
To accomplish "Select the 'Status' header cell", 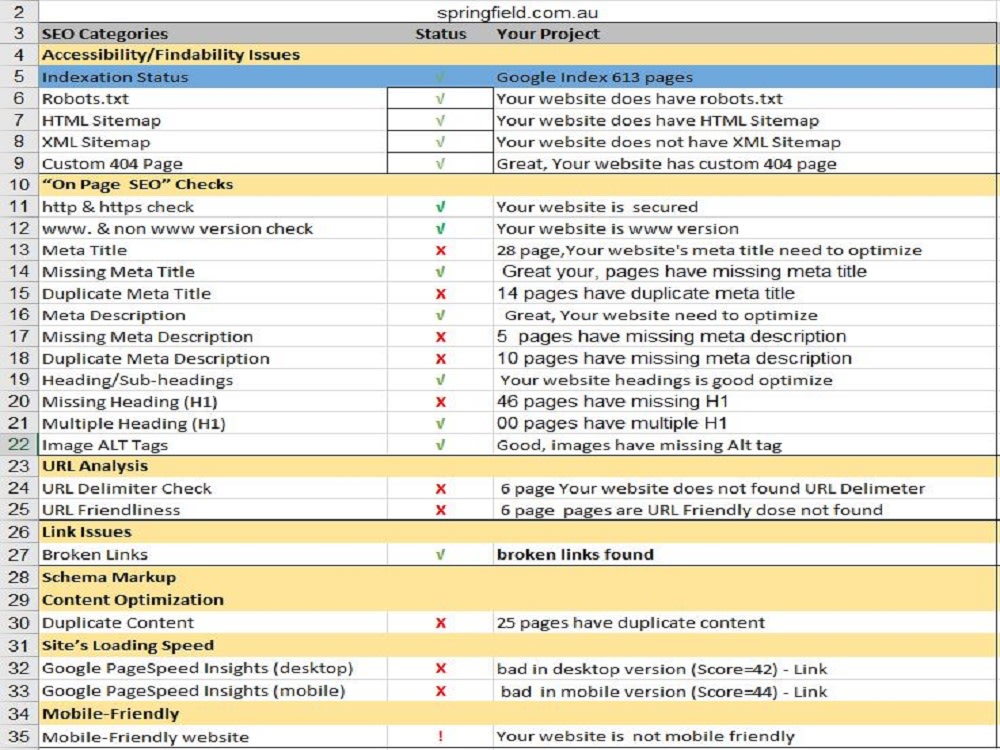I will click(440, 34).
